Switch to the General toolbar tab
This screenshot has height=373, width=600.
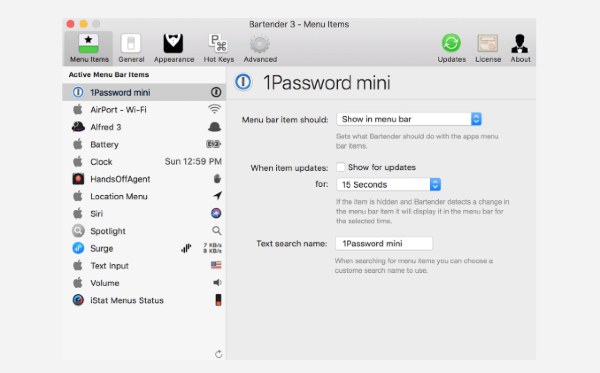131,48
